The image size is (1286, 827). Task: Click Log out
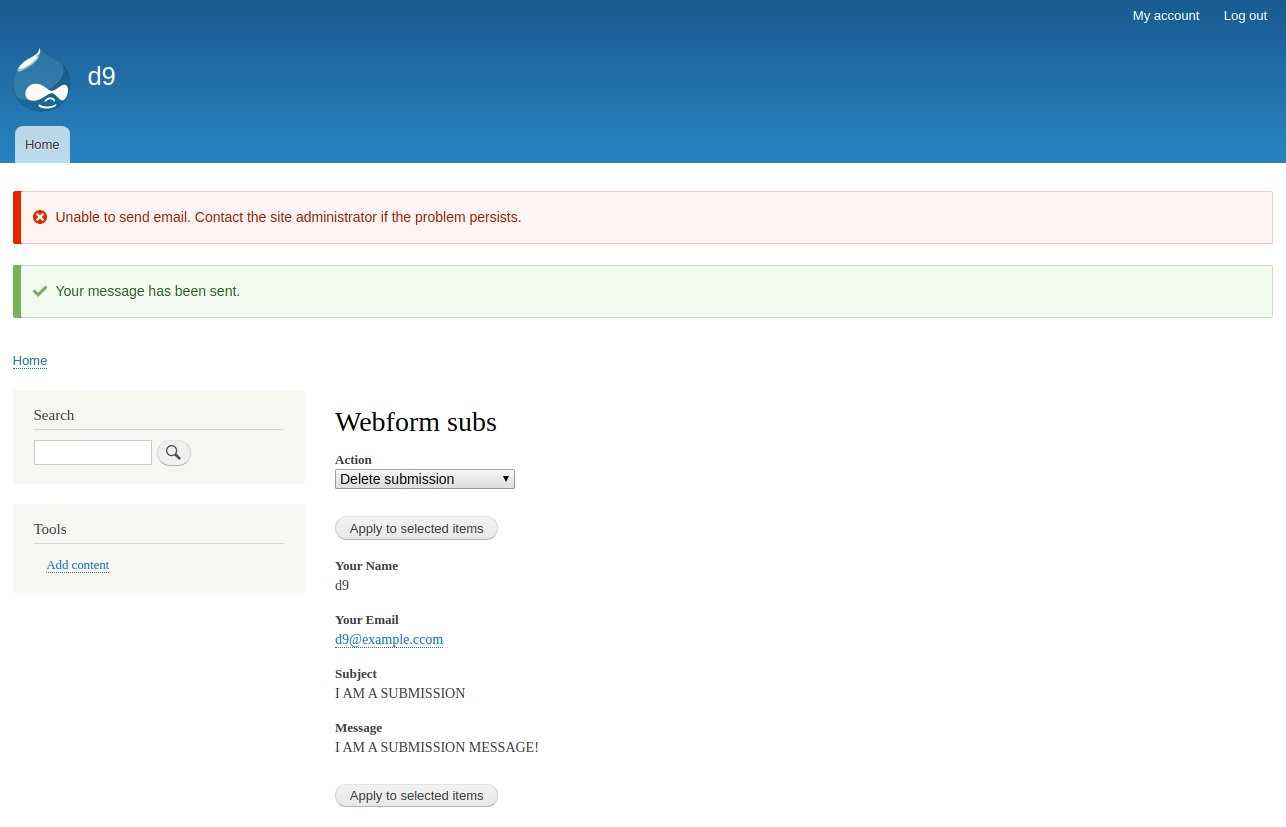(1244, 15)
